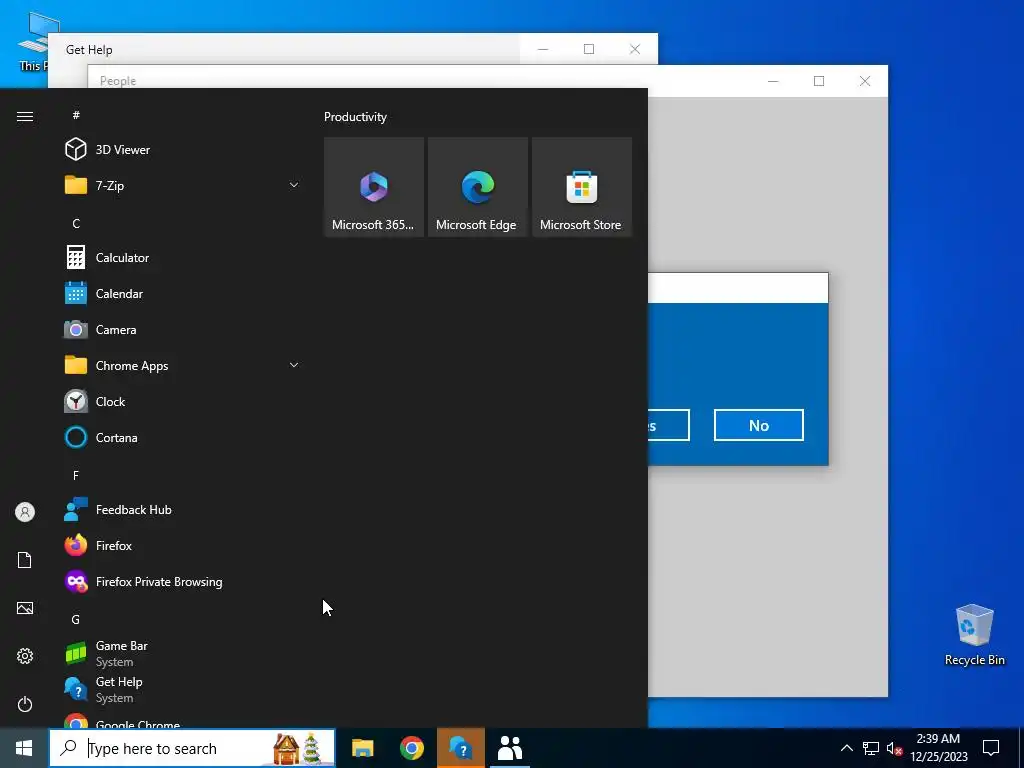Open Chrome from the taskbar

point(411,748)
